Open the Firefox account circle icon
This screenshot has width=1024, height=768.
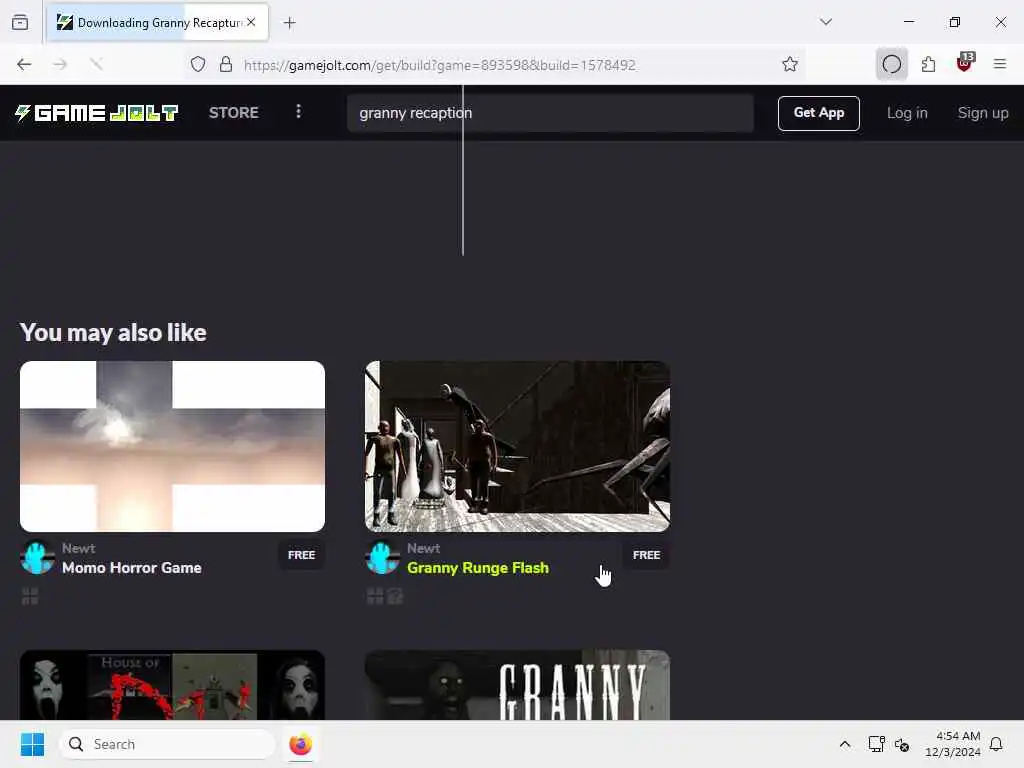pyautogui.click(x=891, y=64)
